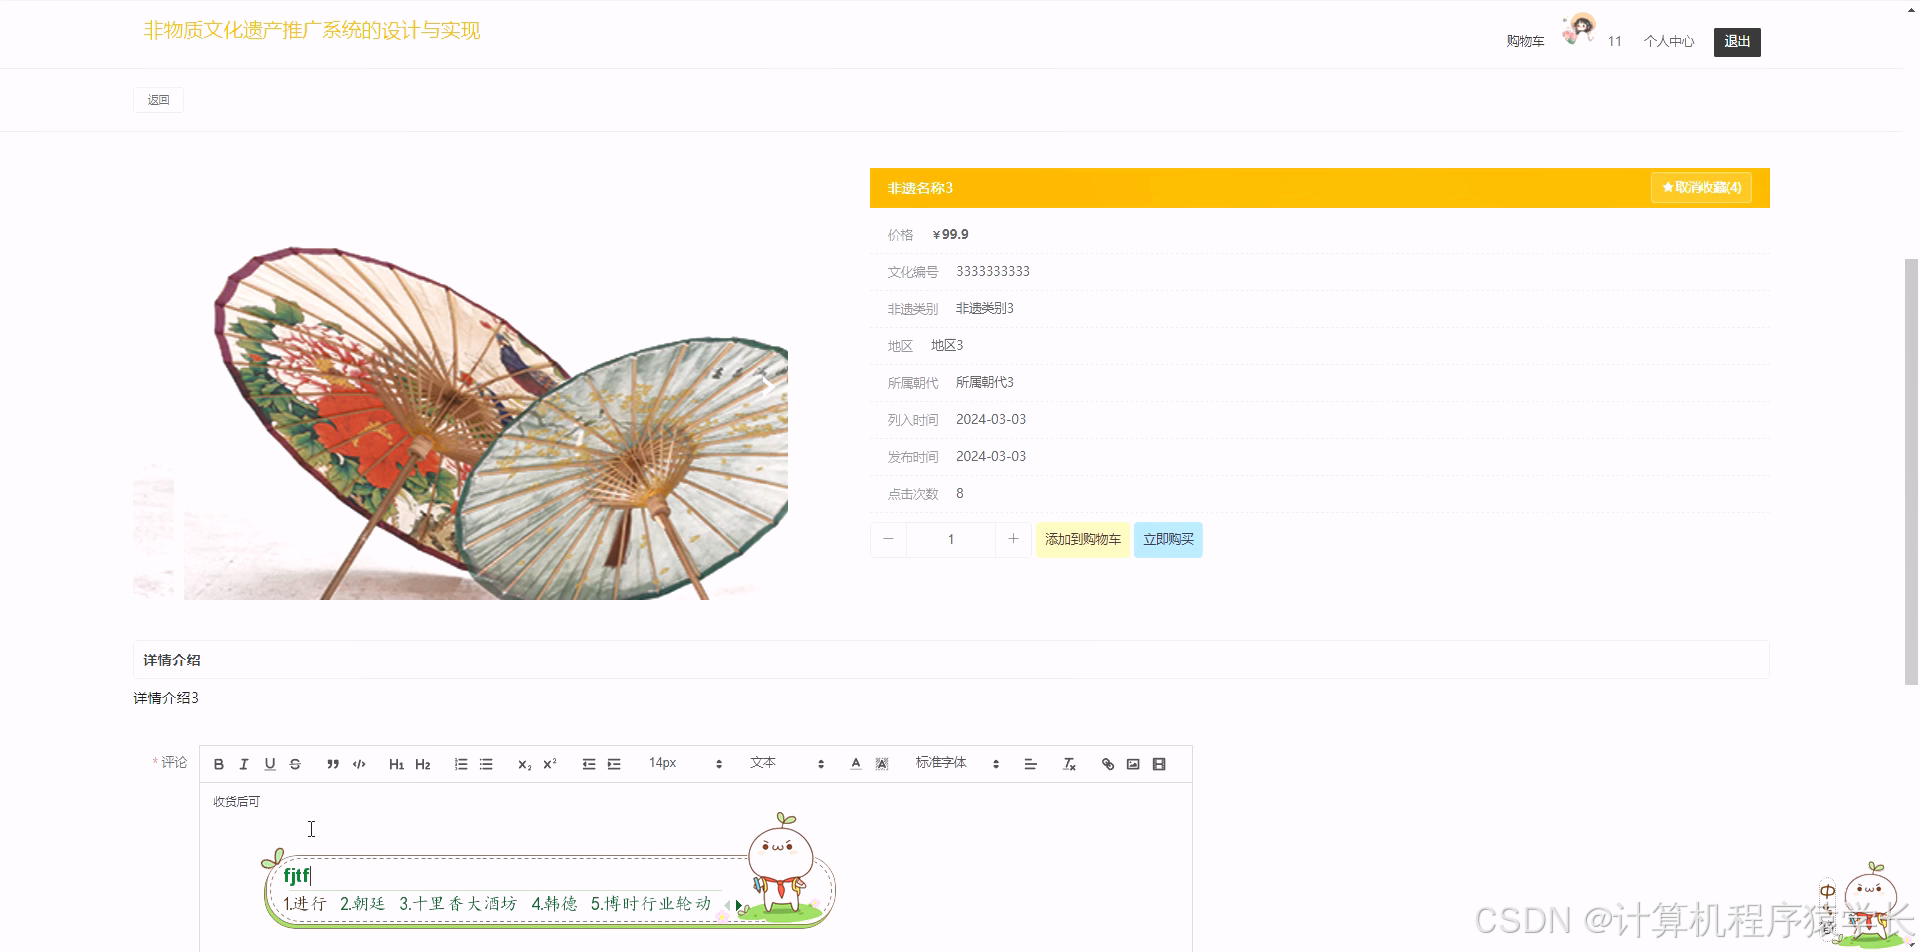Open the 文本 paragraph style dropdown
Image resolution: width=1920 pixels, height=952 pixels.
tap(787, 763)
